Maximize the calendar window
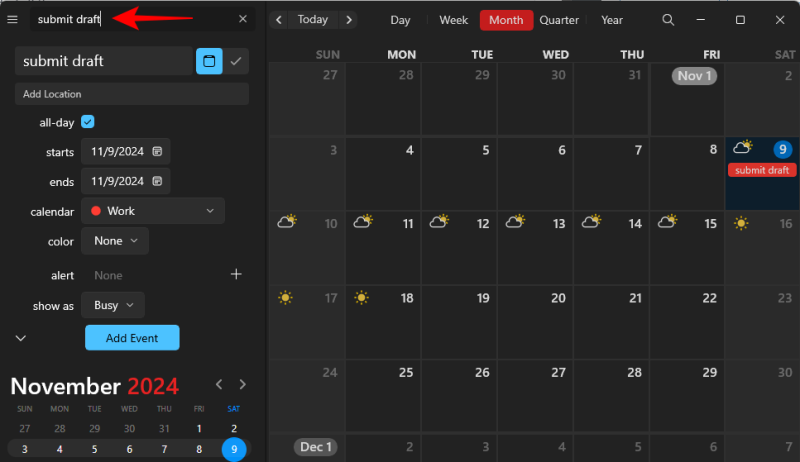800x462 pixels. [x=740, y=20]
